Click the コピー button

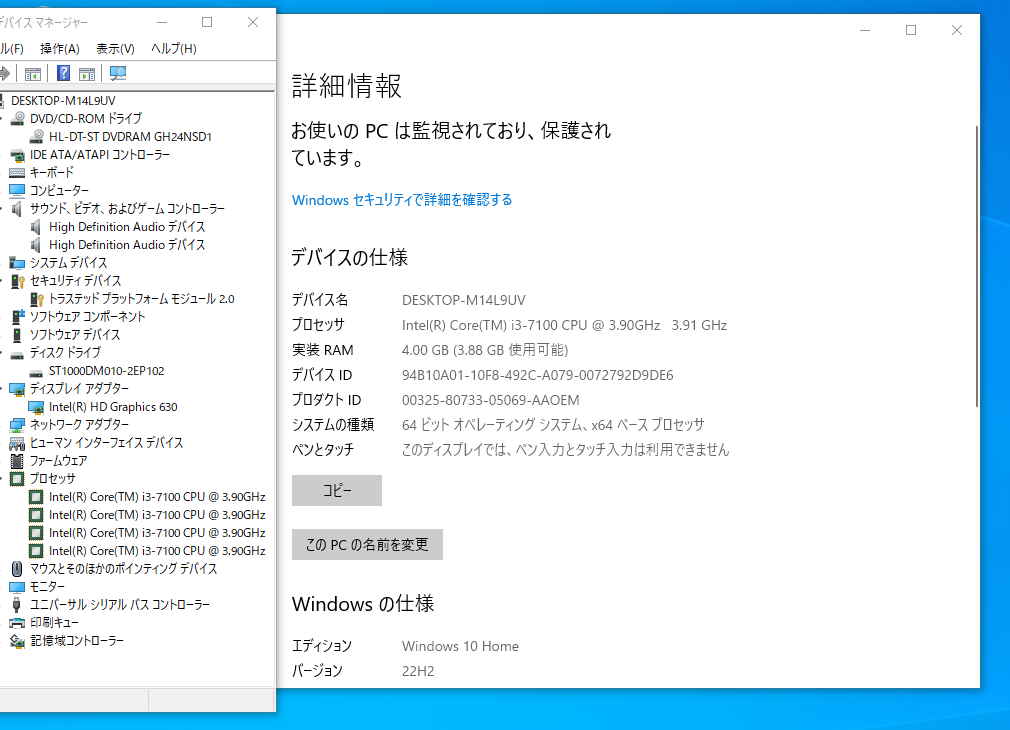pos(336,490)
